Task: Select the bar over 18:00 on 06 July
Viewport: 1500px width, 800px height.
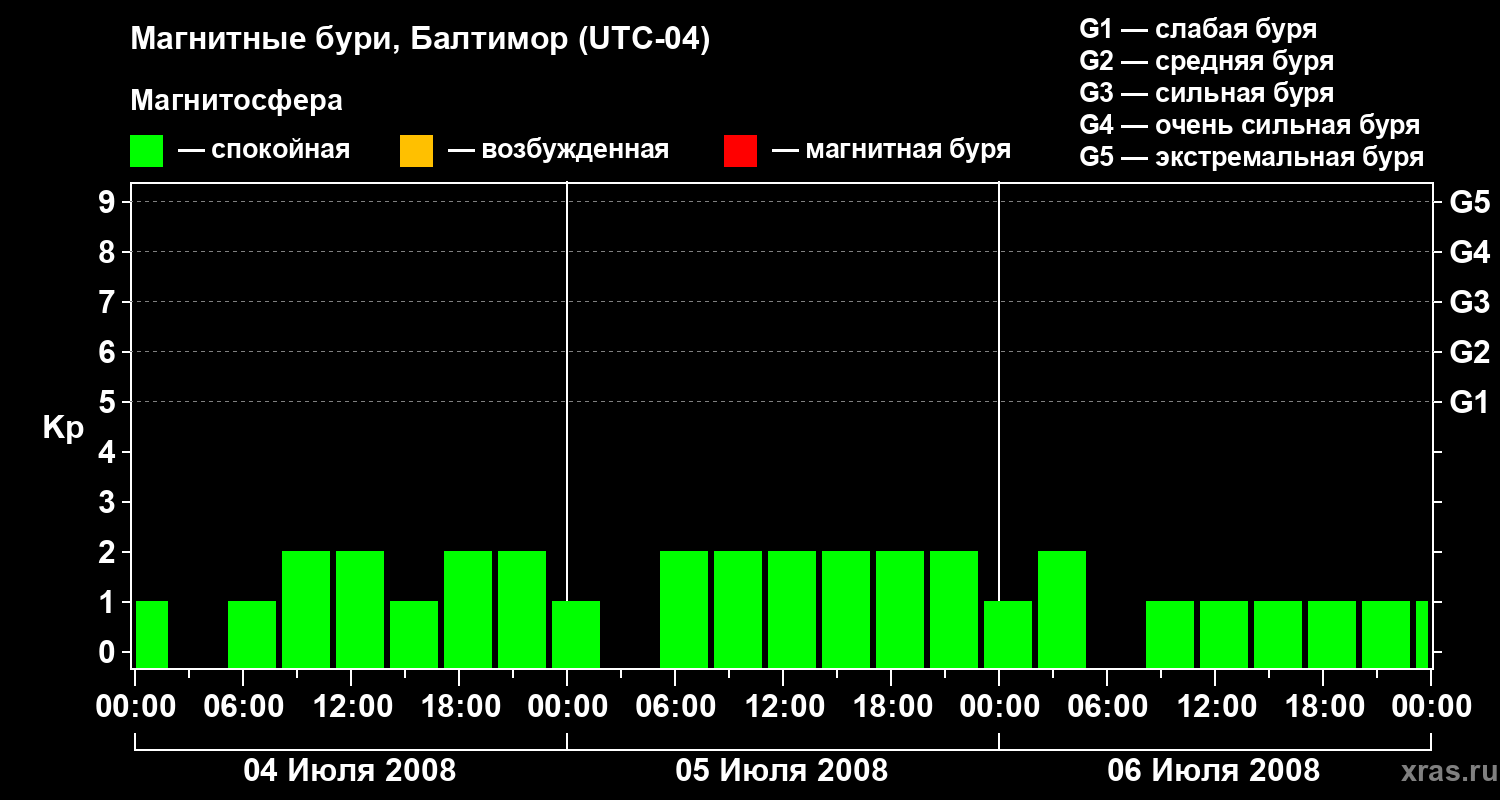Action: tap(1332, 634)
